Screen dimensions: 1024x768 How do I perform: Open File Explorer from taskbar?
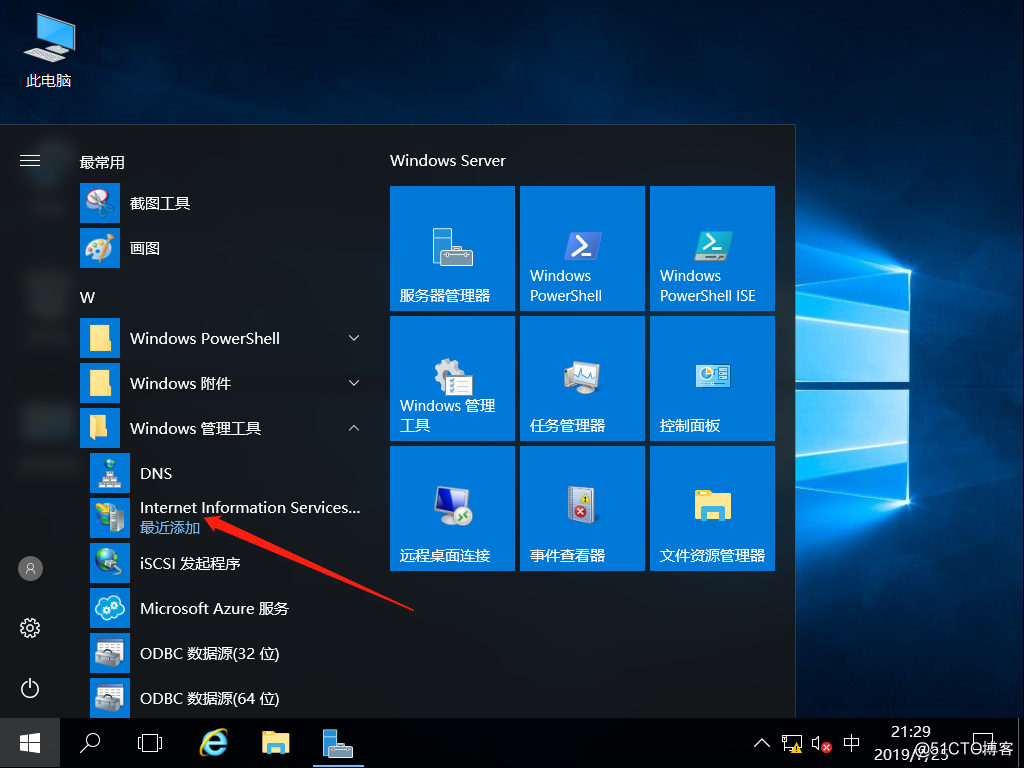(x=276, y=743)
